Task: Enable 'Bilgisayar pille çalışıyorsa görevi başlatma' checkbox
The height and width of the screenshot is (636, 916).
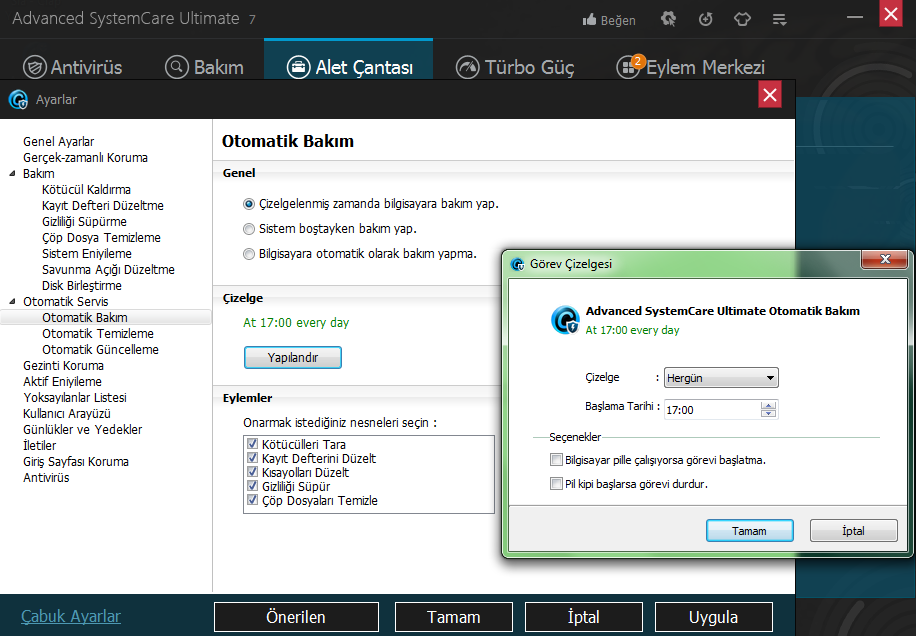Action: (x=556, y=460)
